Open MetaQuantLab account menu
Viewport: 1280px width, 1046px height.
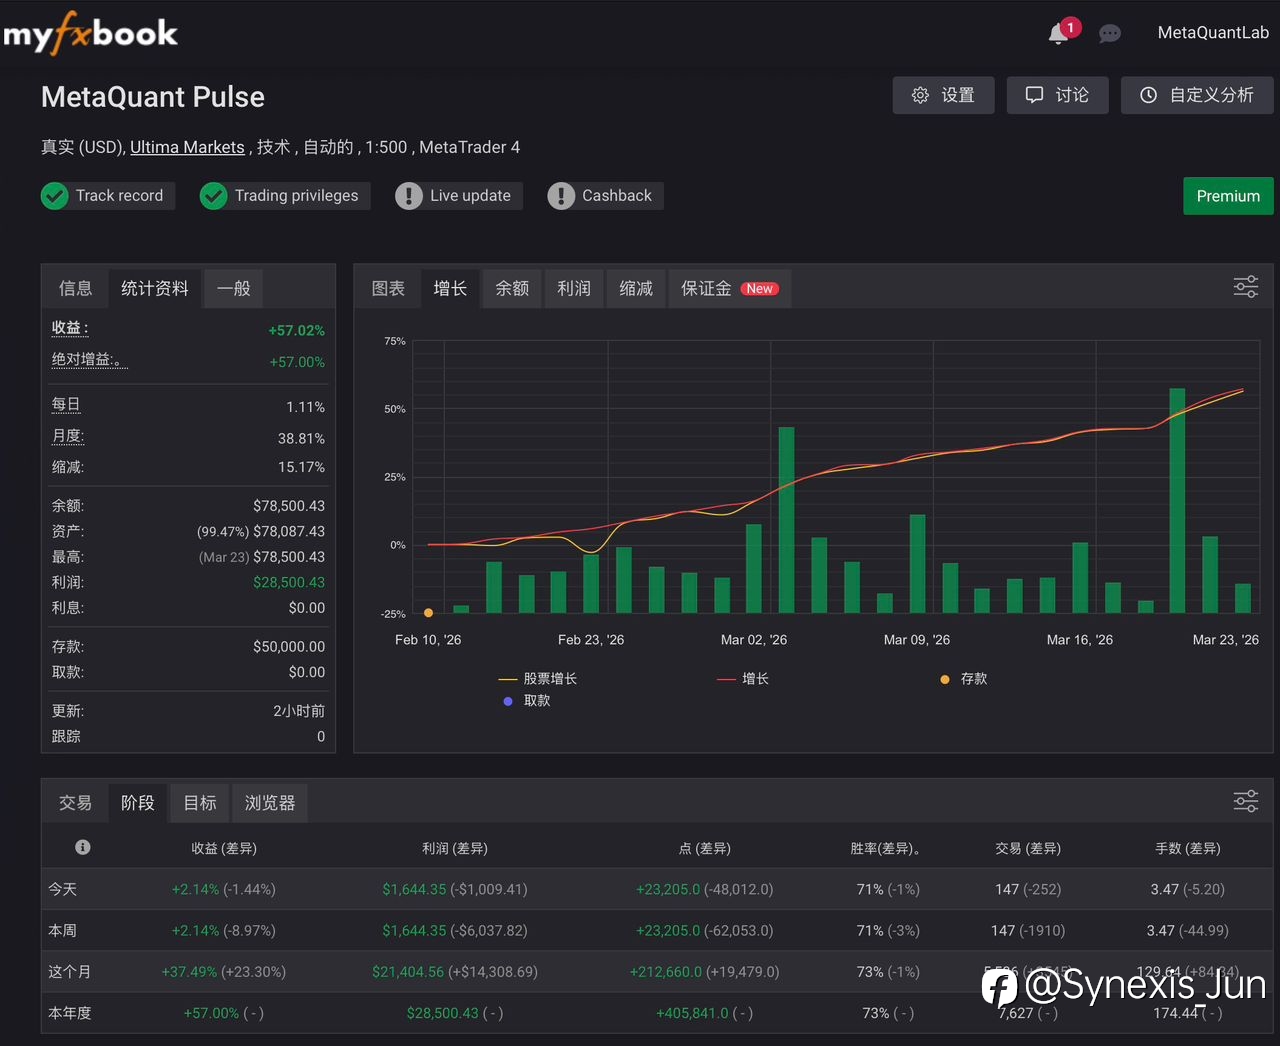click(x=1213, y=33)
